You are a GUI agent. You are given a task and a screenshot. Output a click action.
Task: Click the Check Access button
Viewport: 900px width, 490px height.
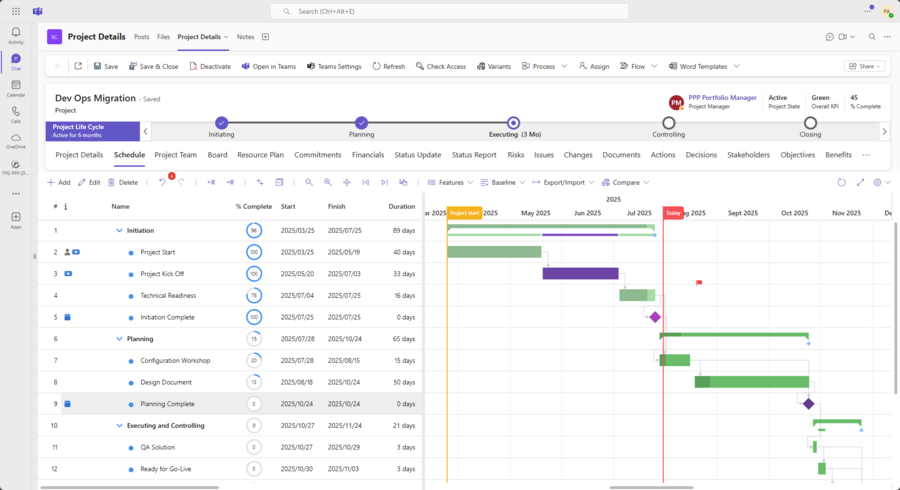coord(439,66)
